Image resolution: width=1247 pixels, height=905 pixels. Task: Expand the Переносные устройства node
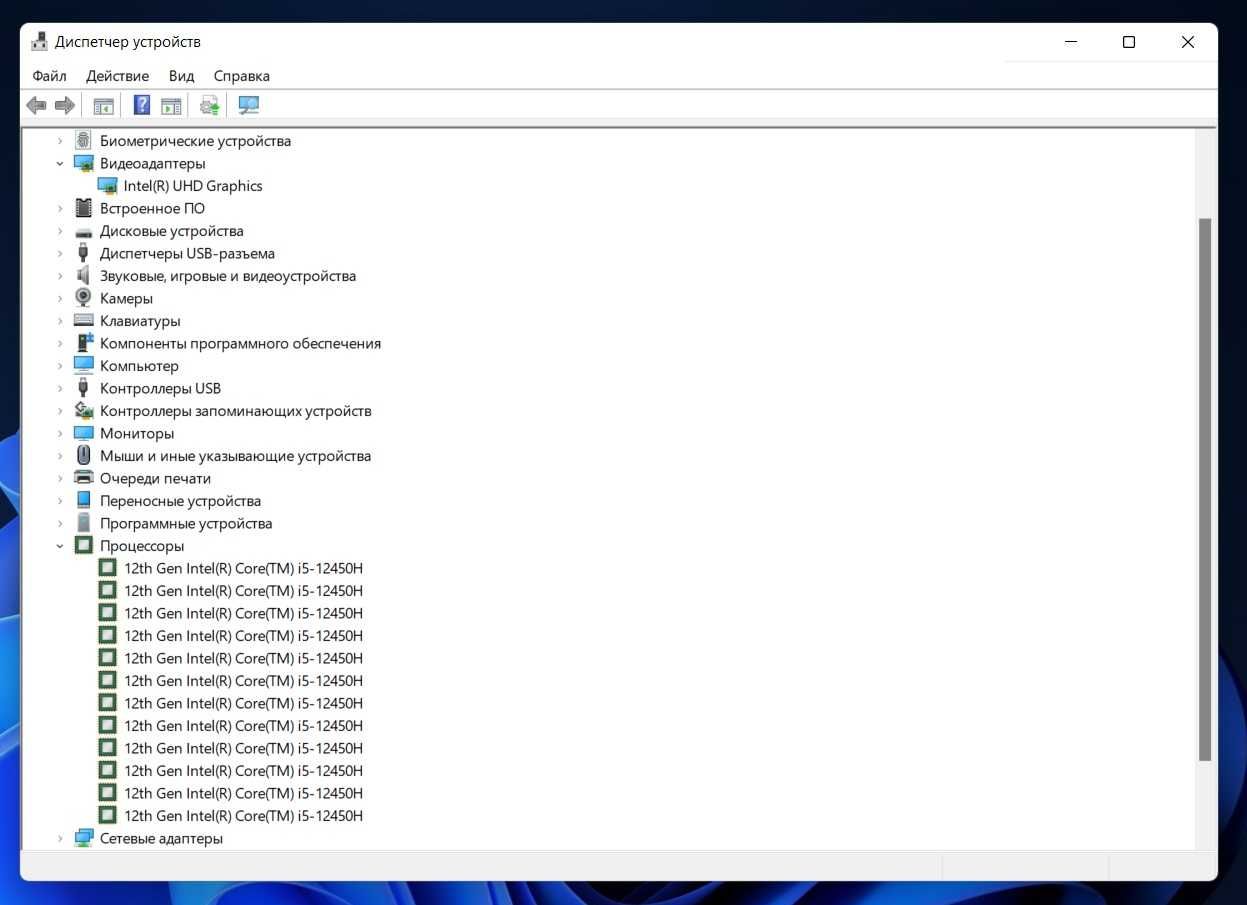pos(60,501)
